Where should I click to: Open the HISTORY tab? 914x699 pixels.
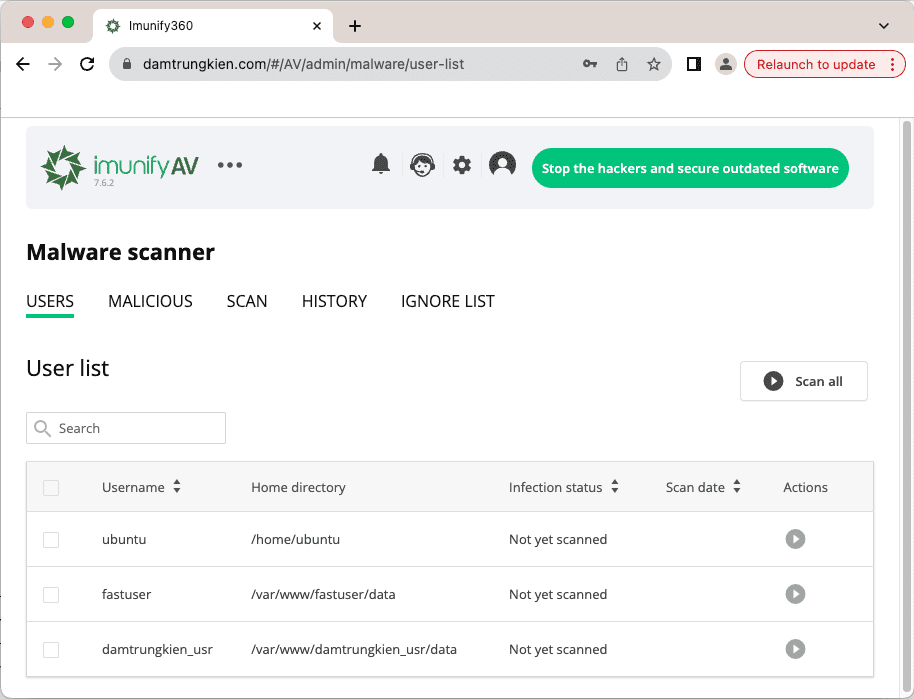click(334, 301)
